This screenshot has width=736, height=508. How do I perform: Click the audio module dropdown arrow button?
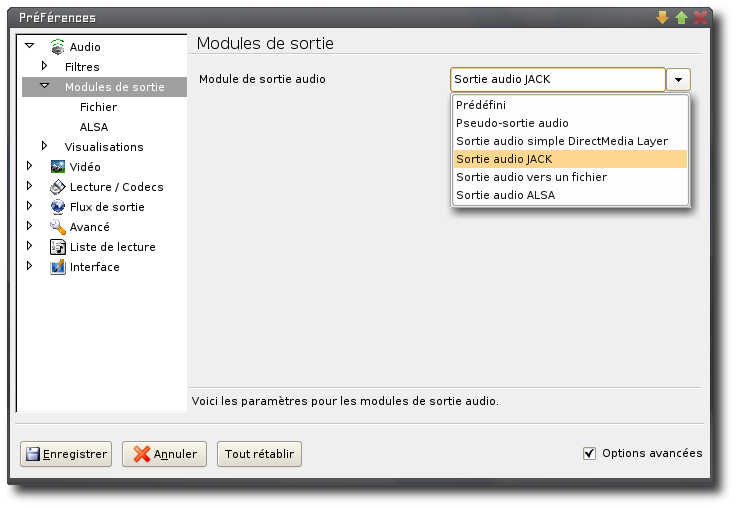tap(678, 79)
